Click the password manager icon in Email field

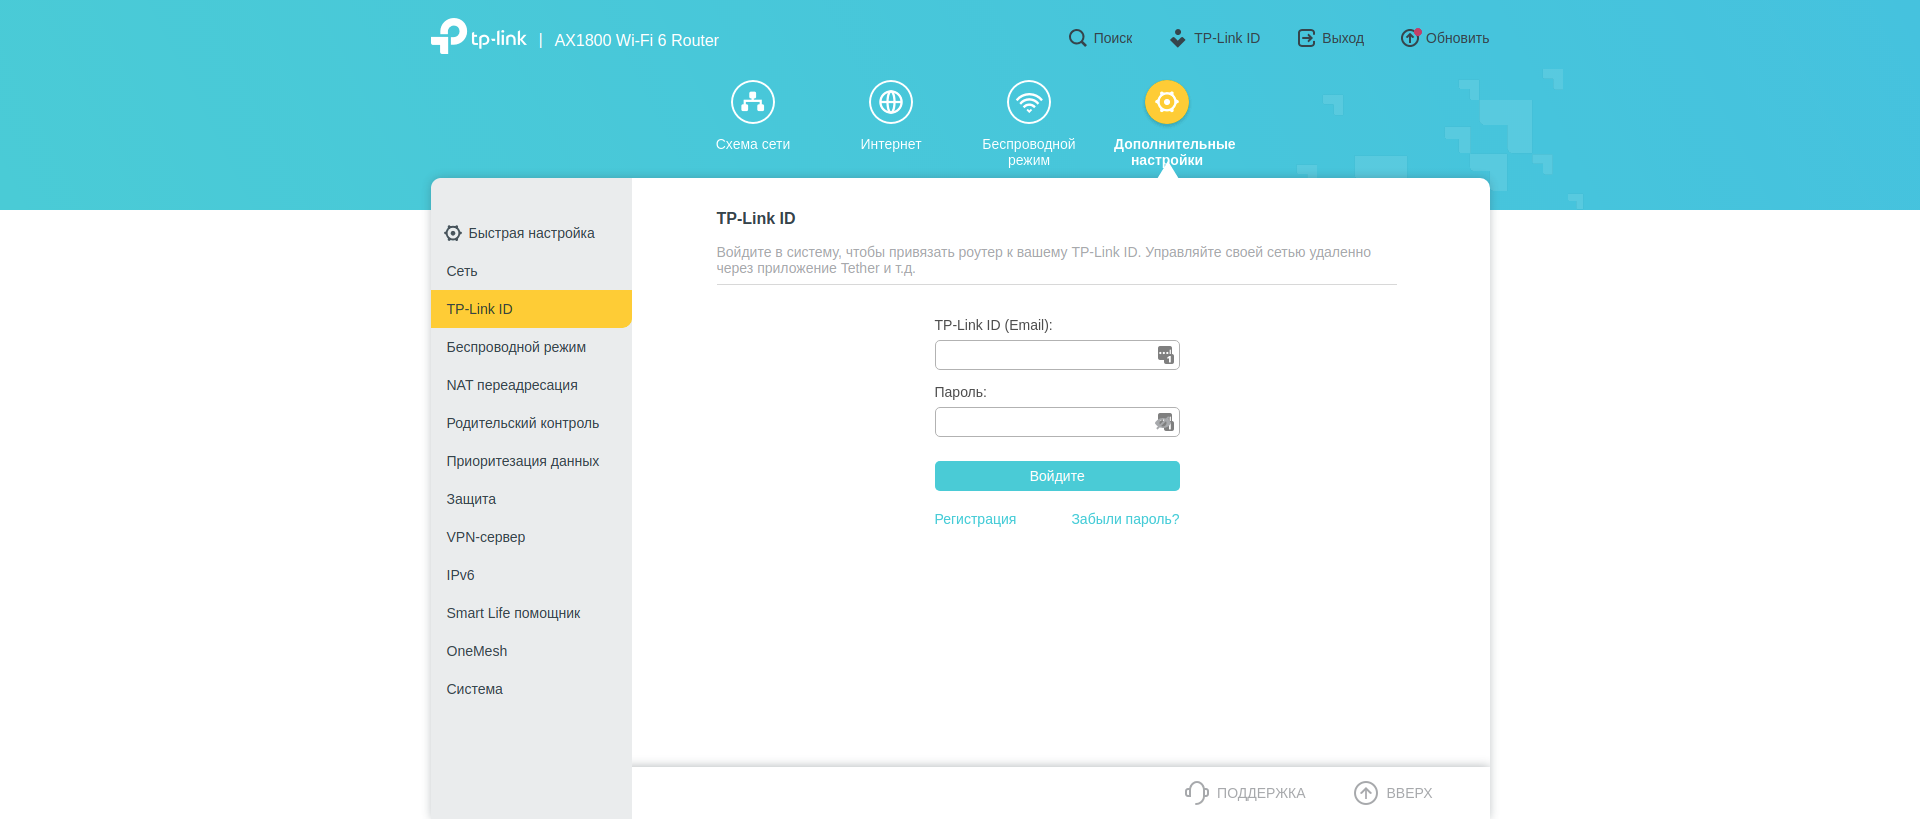(1165, 355)
